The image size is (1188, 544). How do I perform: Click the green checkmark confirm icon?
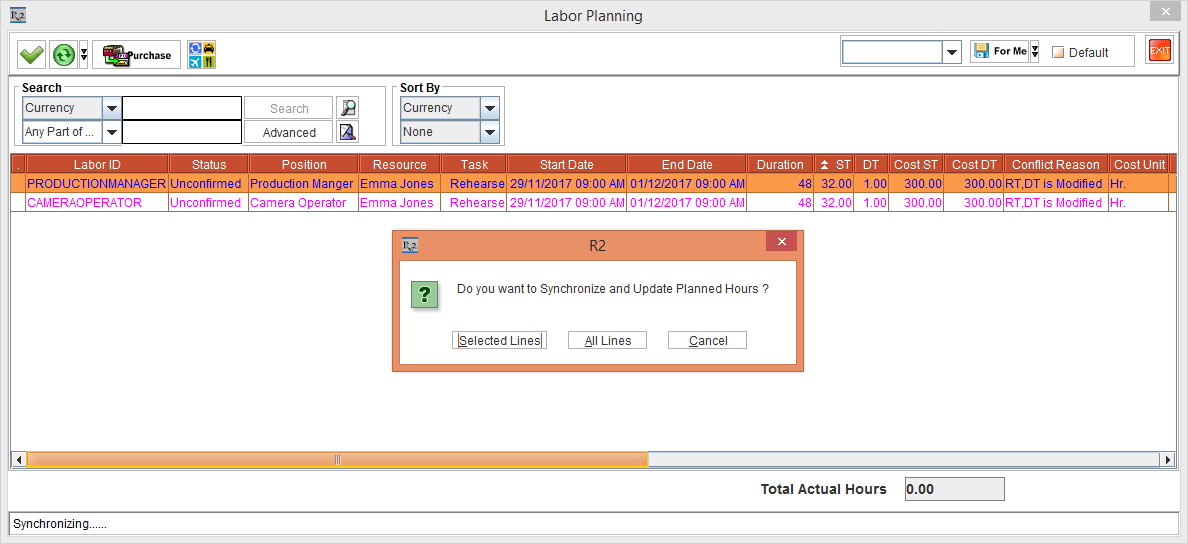coord(32,55)
